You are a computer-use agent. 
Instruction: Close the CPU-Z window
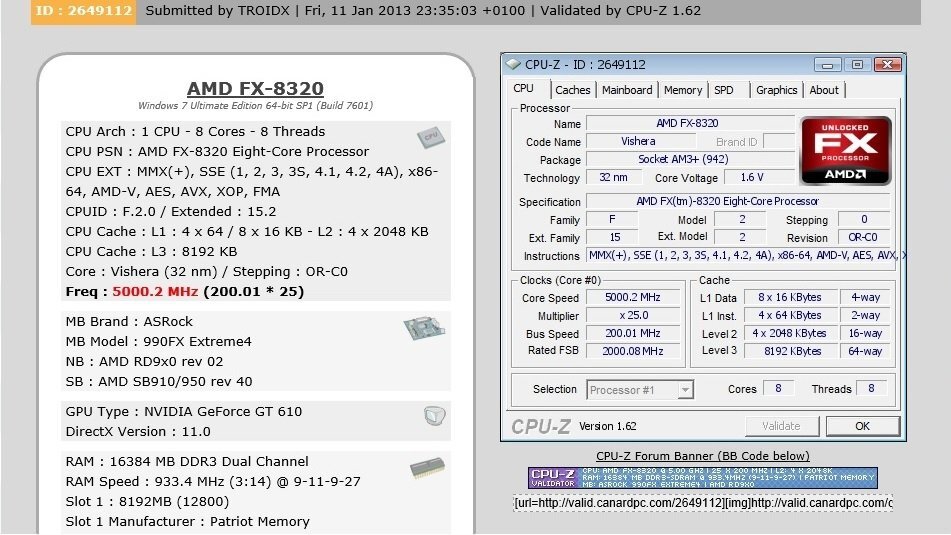coord(887,64)
